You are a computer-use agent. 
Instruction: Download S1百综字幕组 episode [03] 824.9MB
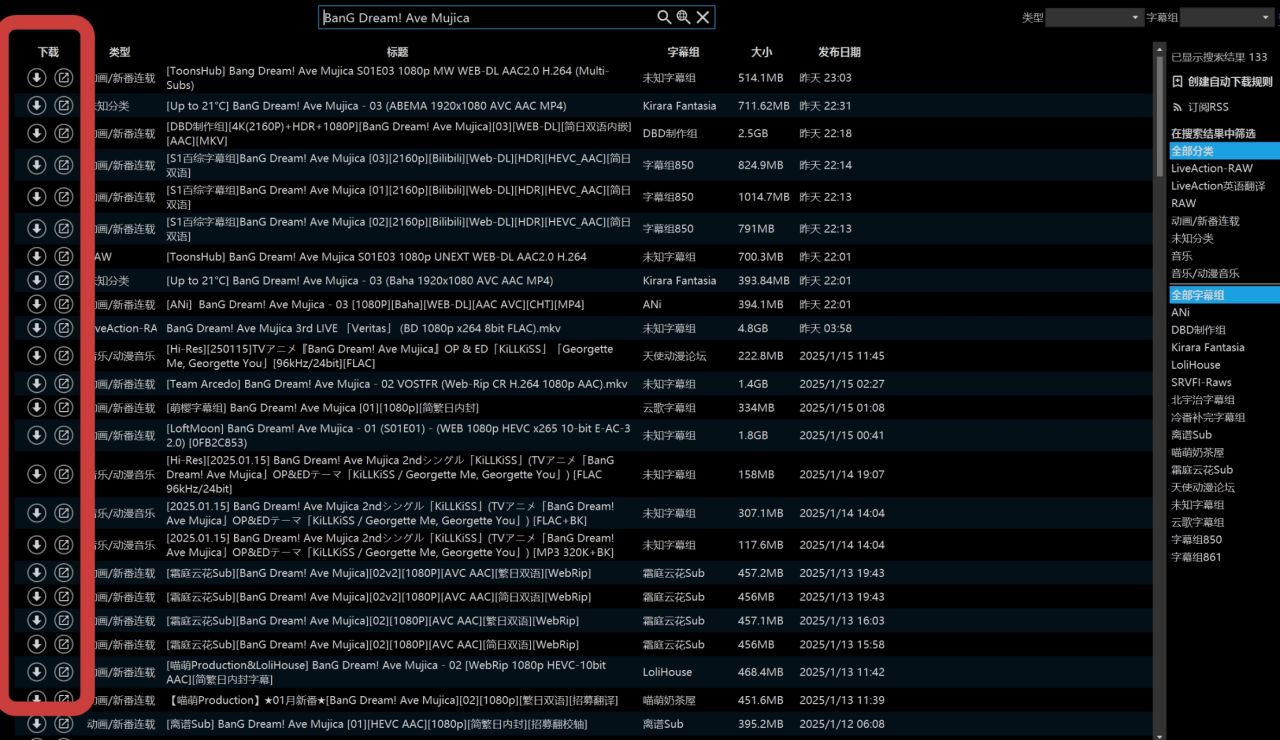click(x=37, y=165)
